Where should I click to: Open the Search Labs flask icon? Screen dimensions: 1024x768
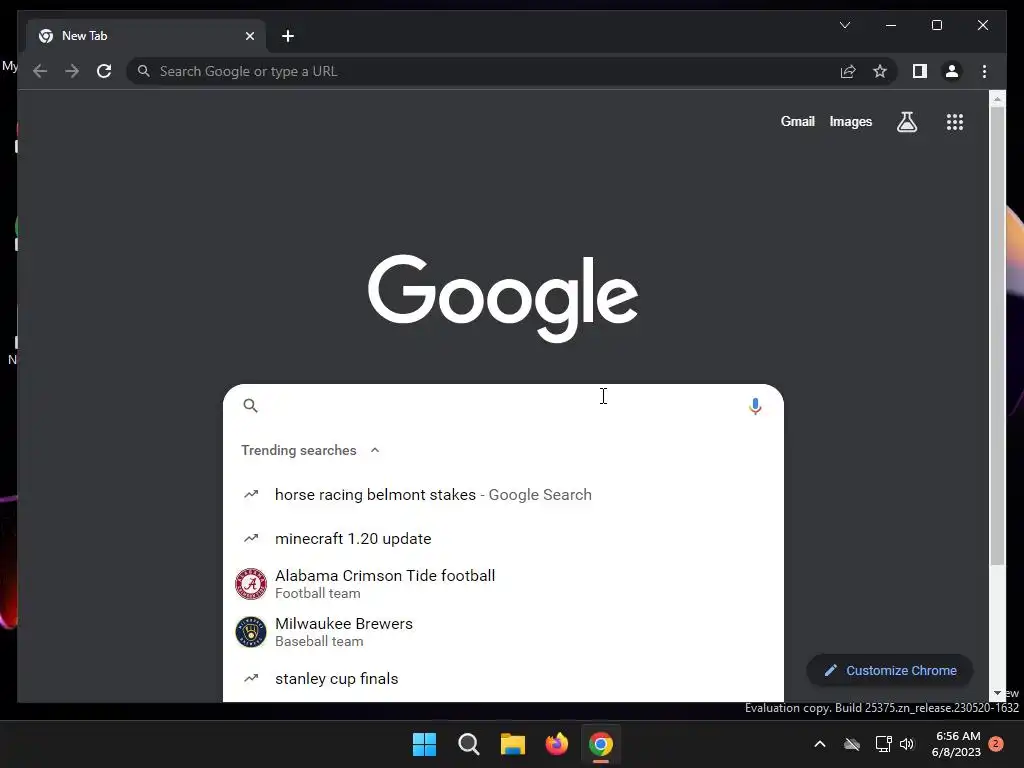pos(906,121)
